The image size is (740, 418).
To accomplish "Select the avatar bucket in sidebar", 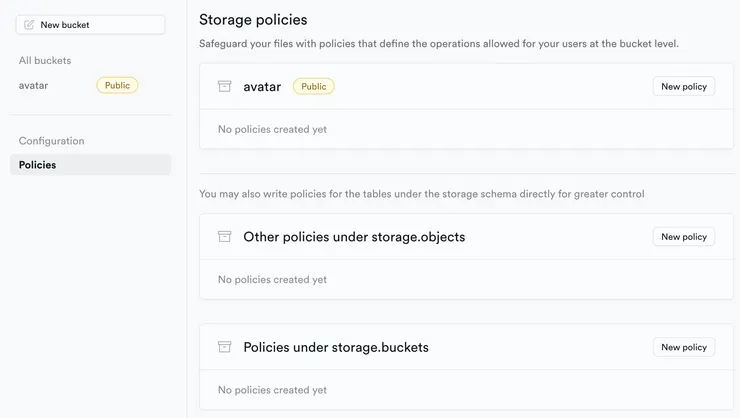I will [34, 85].
